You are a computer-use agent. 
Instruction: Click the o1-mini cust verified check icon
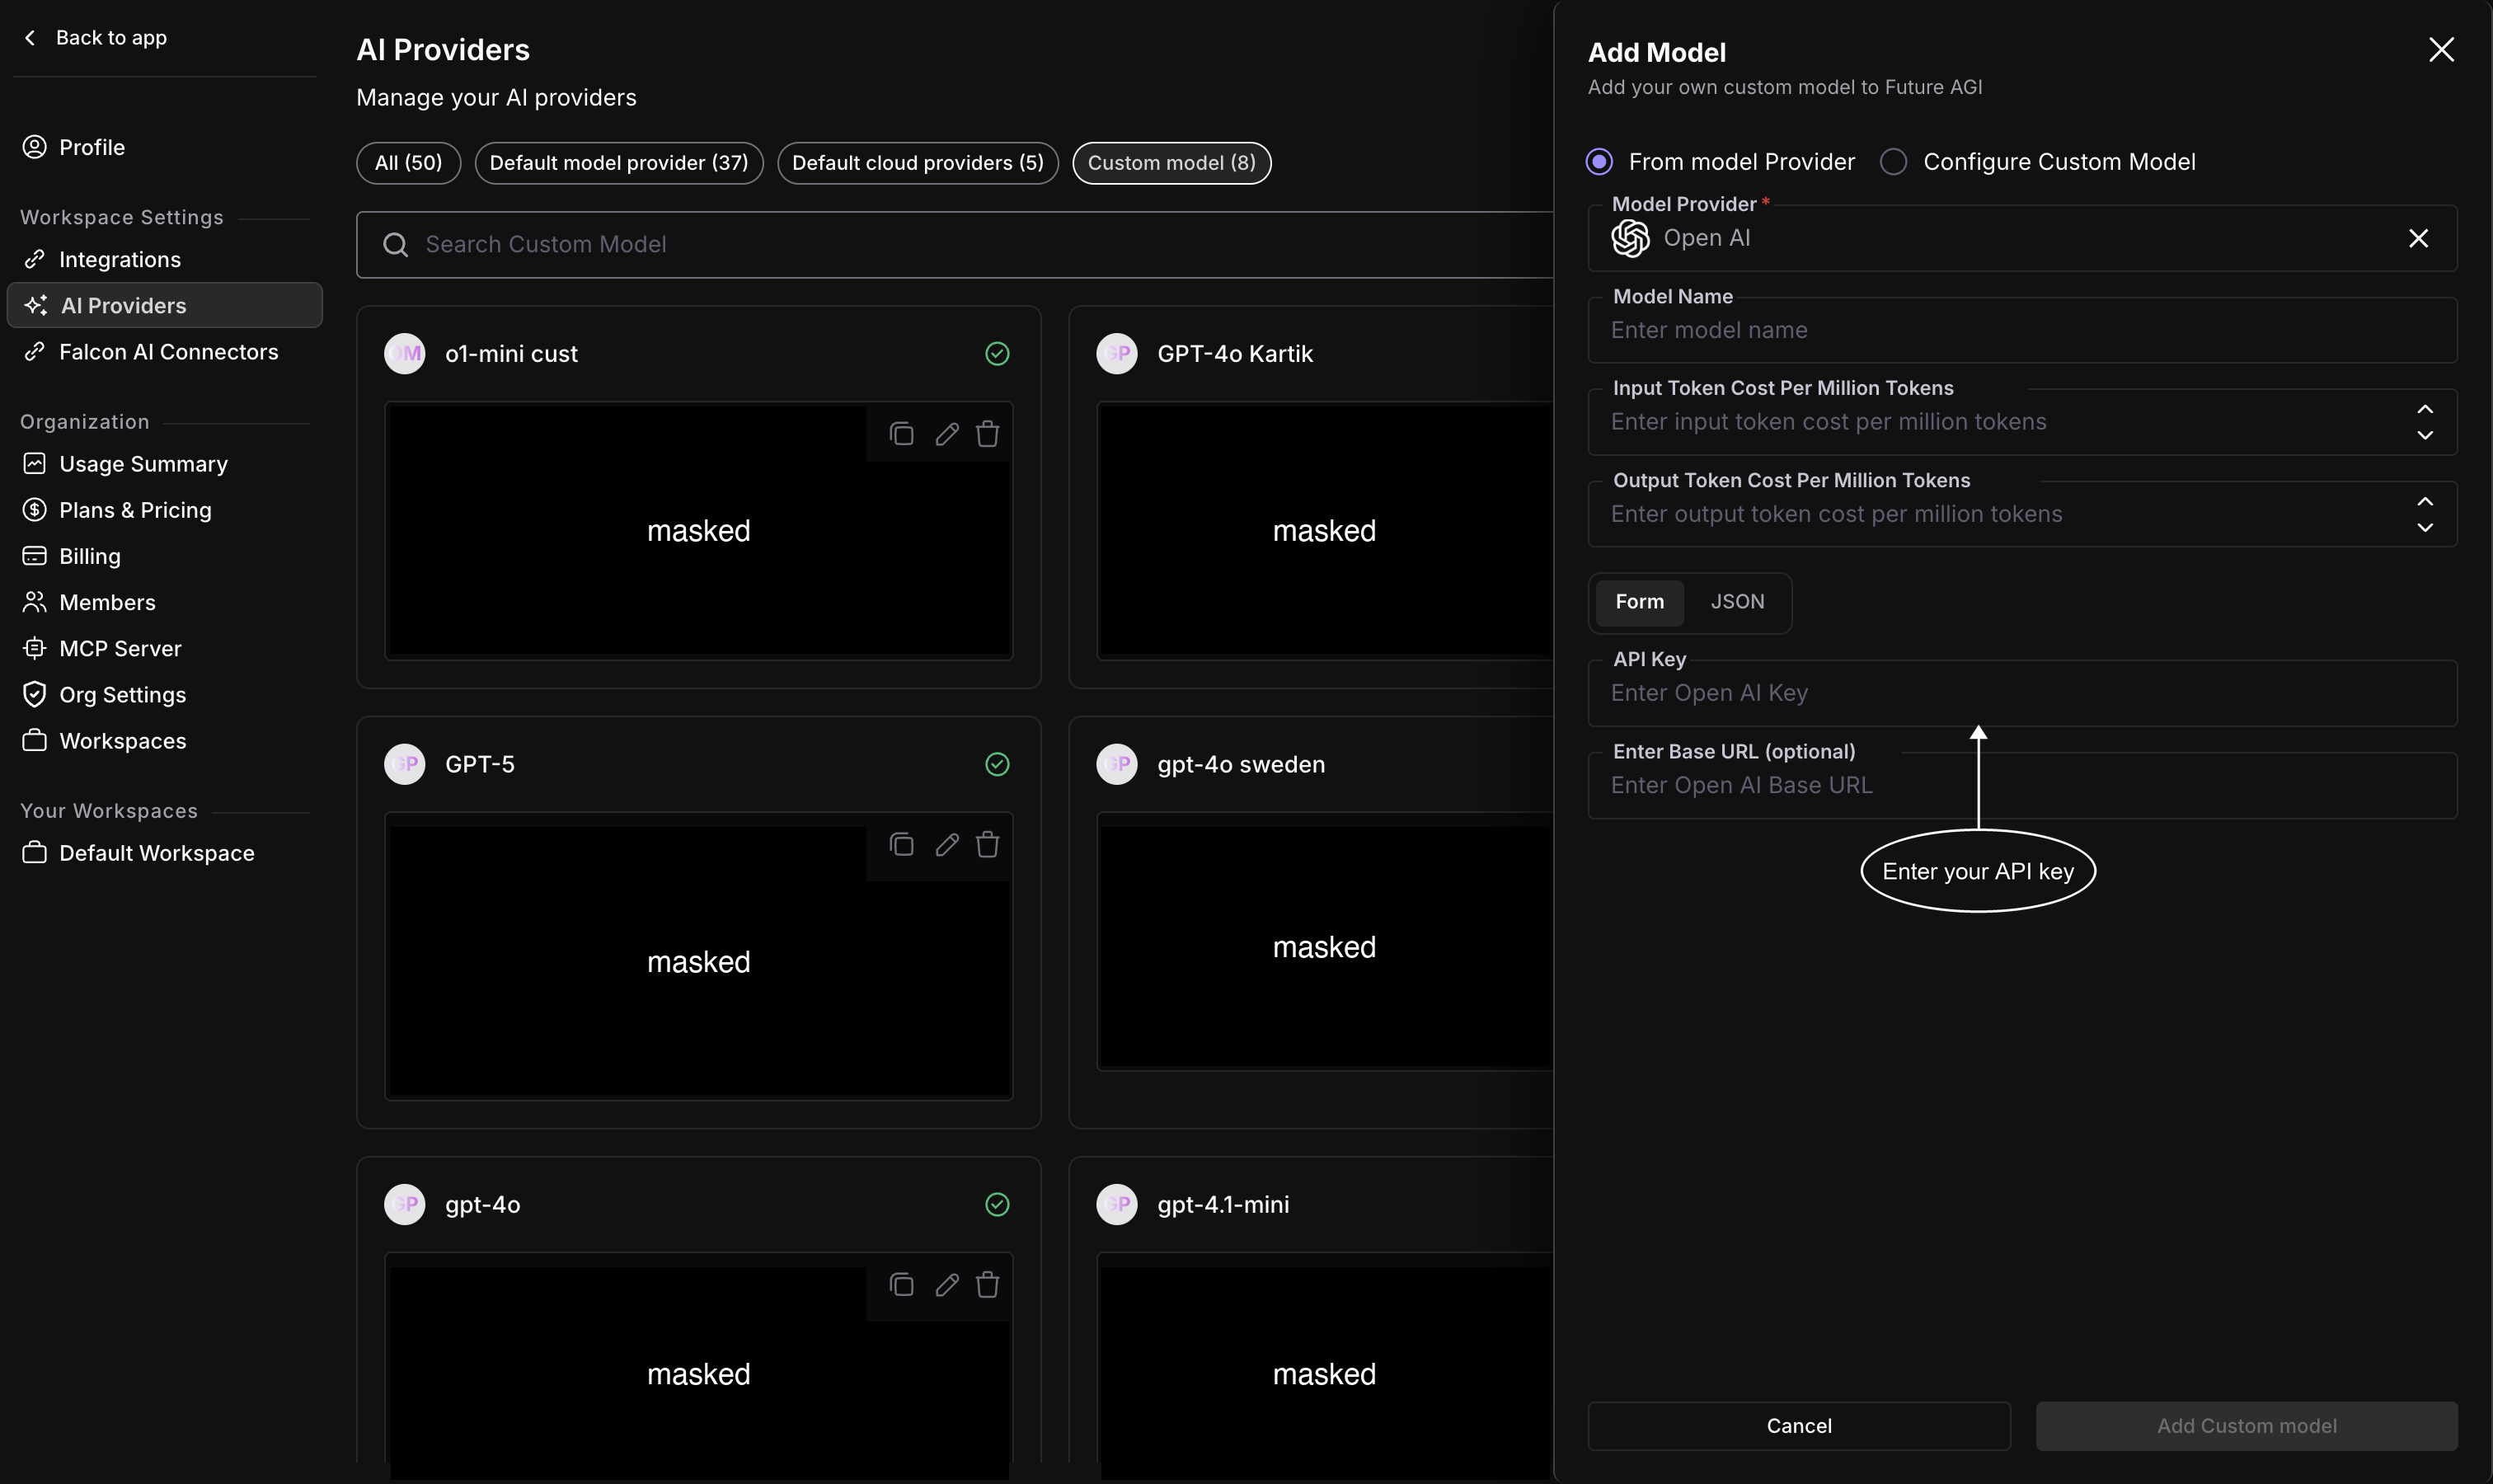(997, 353)
